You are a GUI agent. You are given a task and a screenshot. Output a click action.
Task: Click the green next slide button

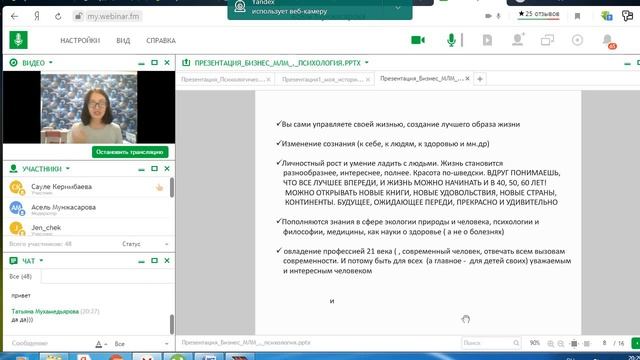coord(636,343)
